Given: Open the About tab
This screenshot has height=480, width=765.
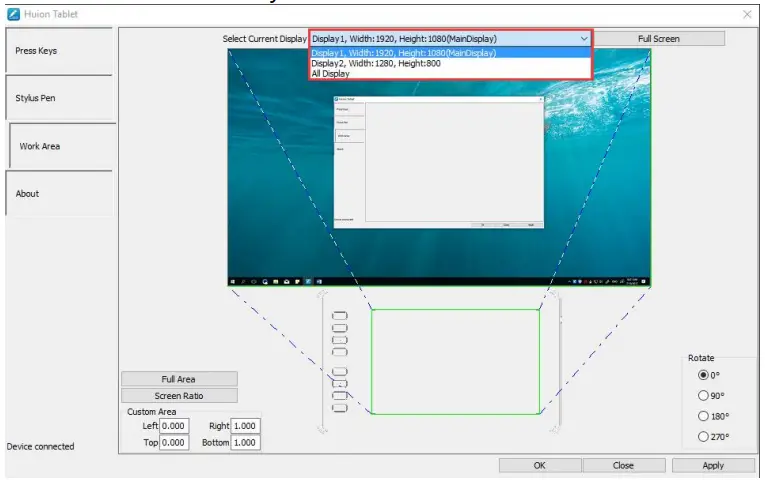Looking at the screenshot, I should 59,194.
